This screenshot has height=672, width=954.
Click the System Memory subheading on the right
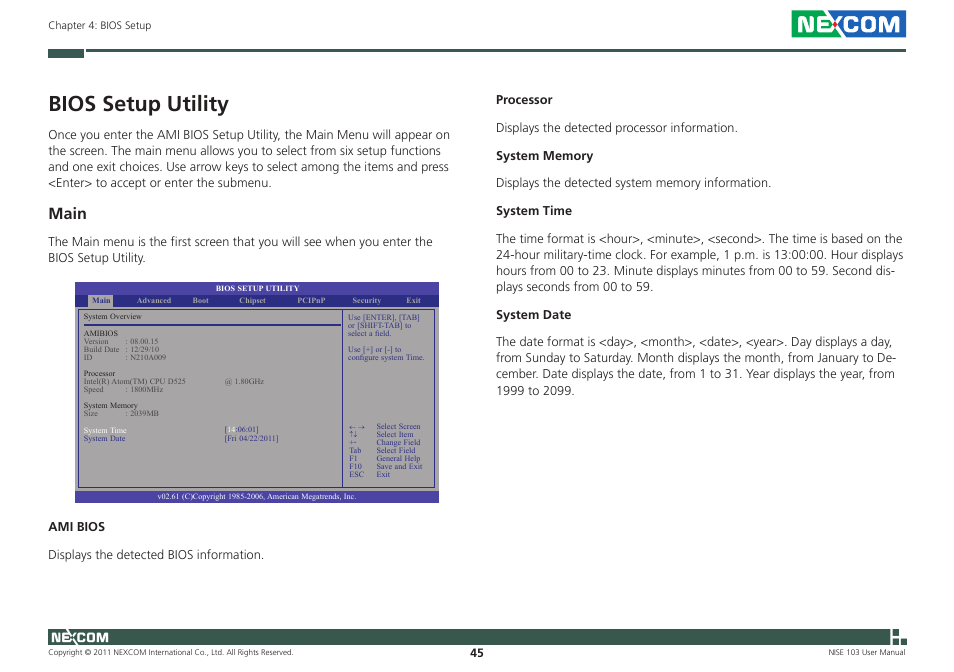[x=545, y=156]
